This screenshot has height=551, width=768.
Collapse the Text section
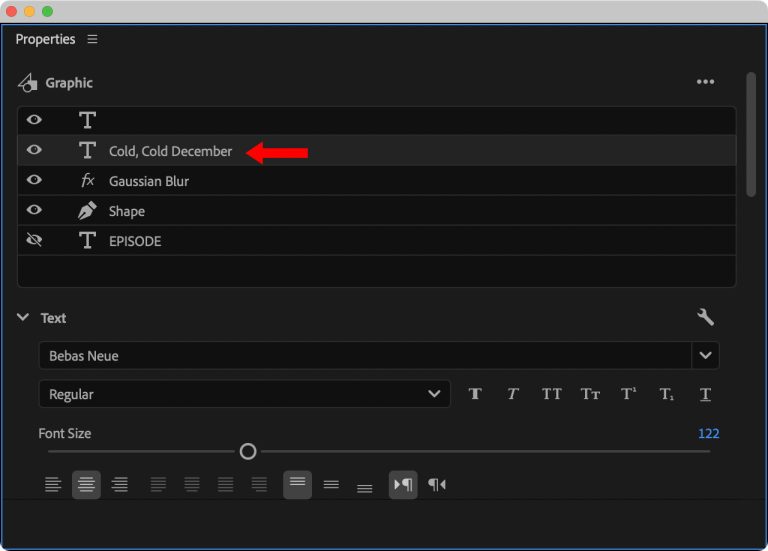click(x=23, y=318)
